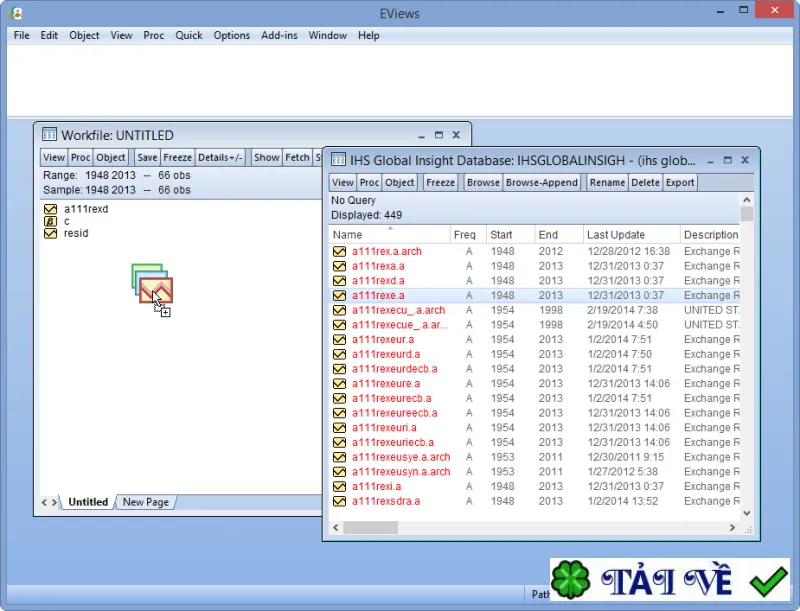Image resolution: width=800 pixels, height=611 pixels.
Task: Click Freeze button in database window
Action: [440, 183]
